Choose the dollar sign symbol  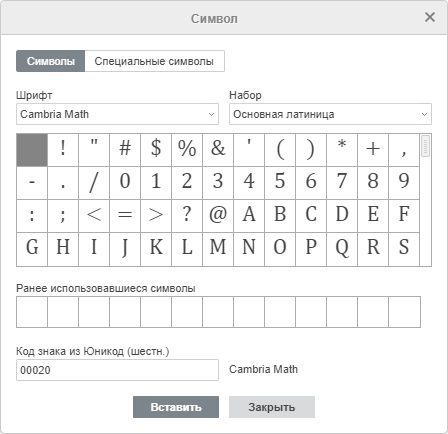(156, 150)
